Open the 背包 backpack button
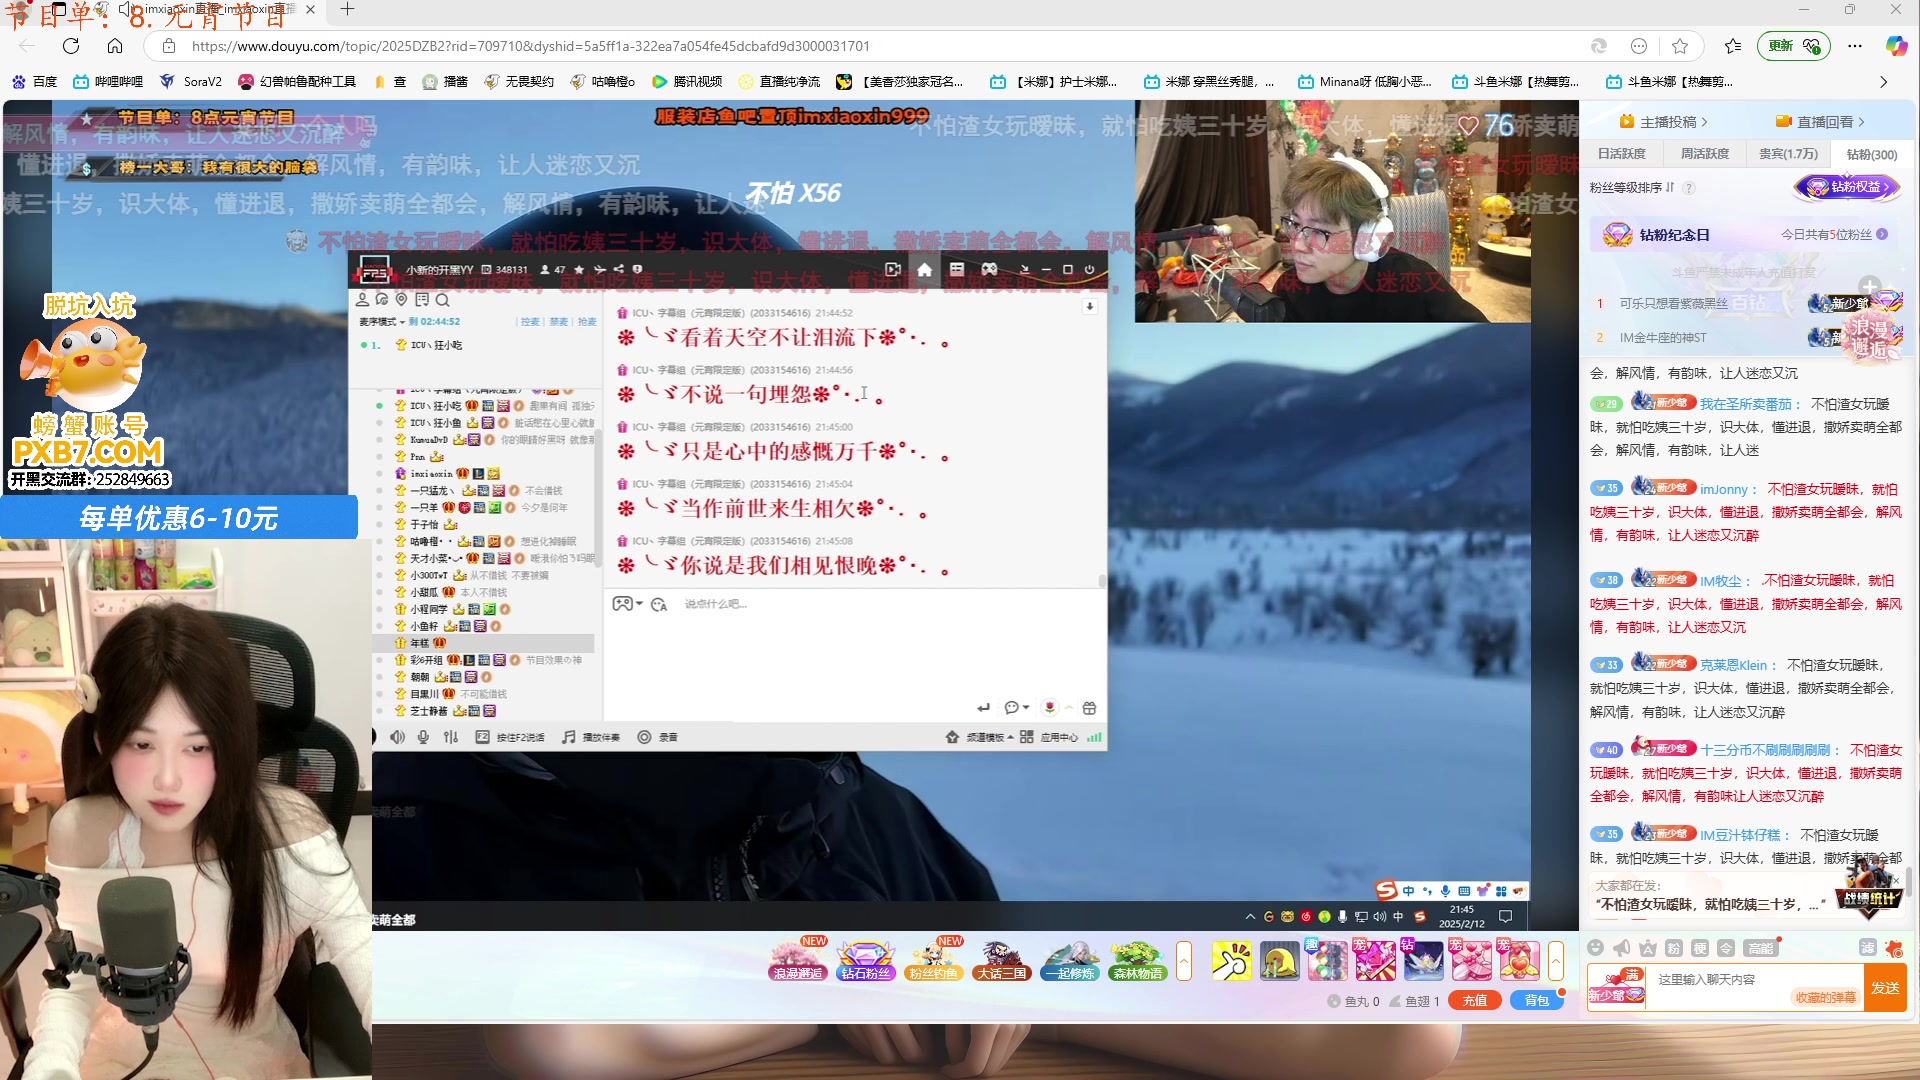Viewport: 1920px width, 1080px height. tap(1537, 1001)
